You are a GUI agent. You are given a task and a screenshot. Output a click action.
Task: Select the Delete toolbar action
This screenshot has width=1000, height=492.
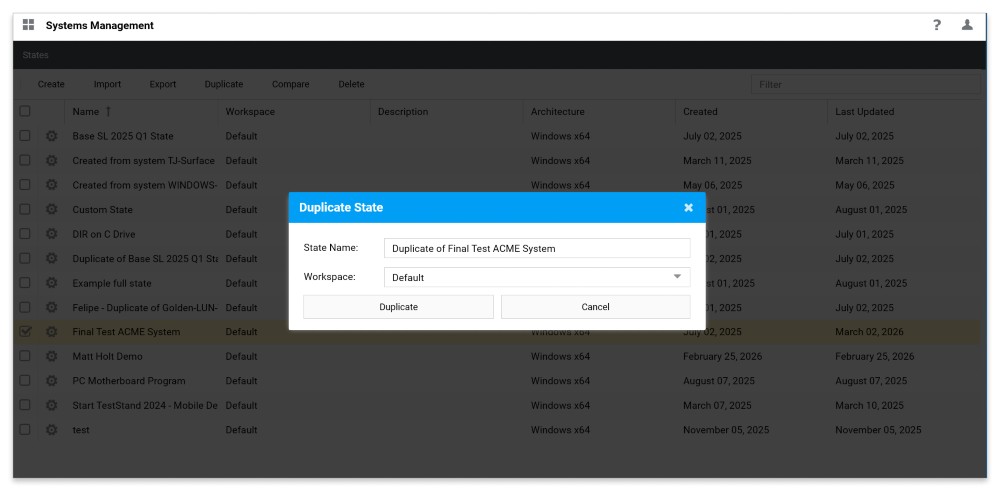[x=351, y=84]
